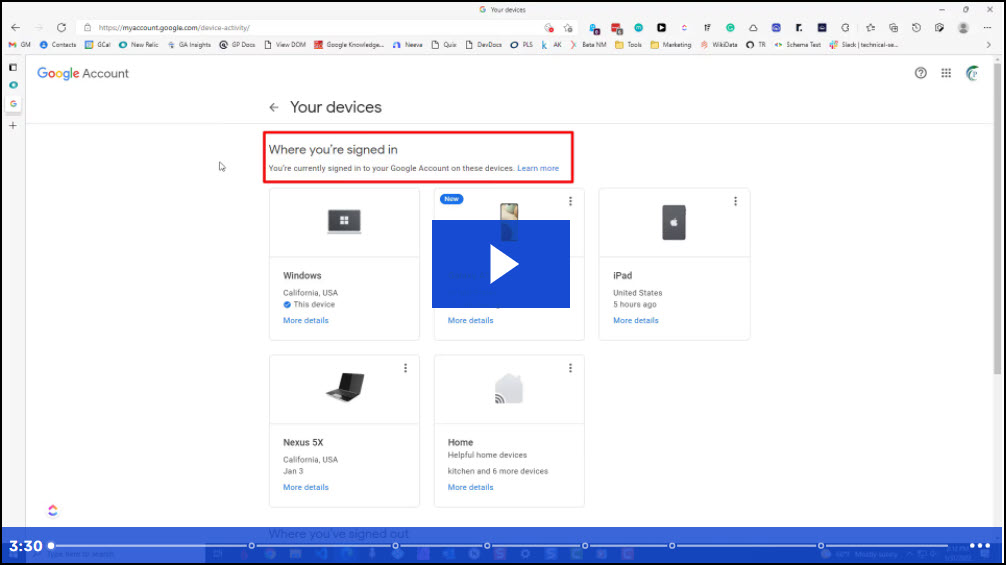
Task: Expand the Tools bookmarks folder
Action: tap(629, 45)
